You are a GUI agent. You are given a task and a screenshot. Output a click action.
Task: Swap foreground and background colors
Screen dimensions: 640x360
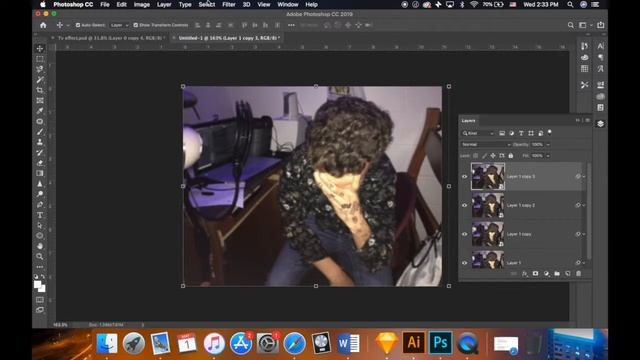click(43, 276)
